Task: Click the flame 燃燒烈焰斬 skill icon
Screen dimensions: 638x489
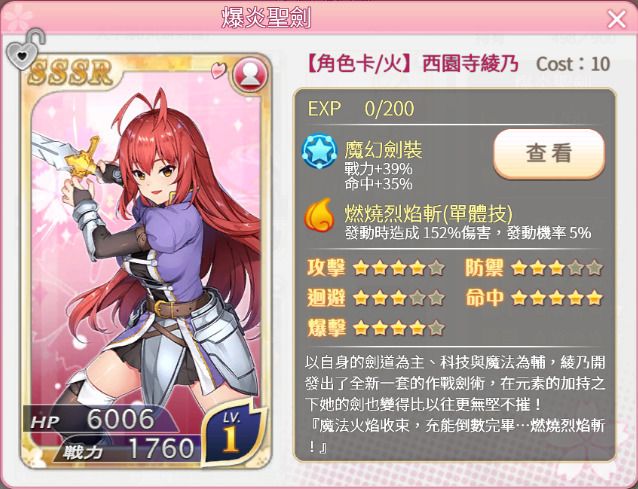Action: click(x=319, y=215)
